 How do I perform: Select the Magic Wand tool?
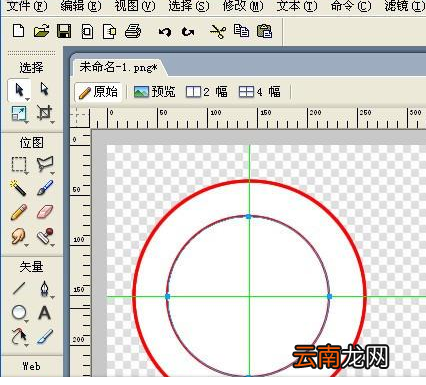click(x=18, y=188)
